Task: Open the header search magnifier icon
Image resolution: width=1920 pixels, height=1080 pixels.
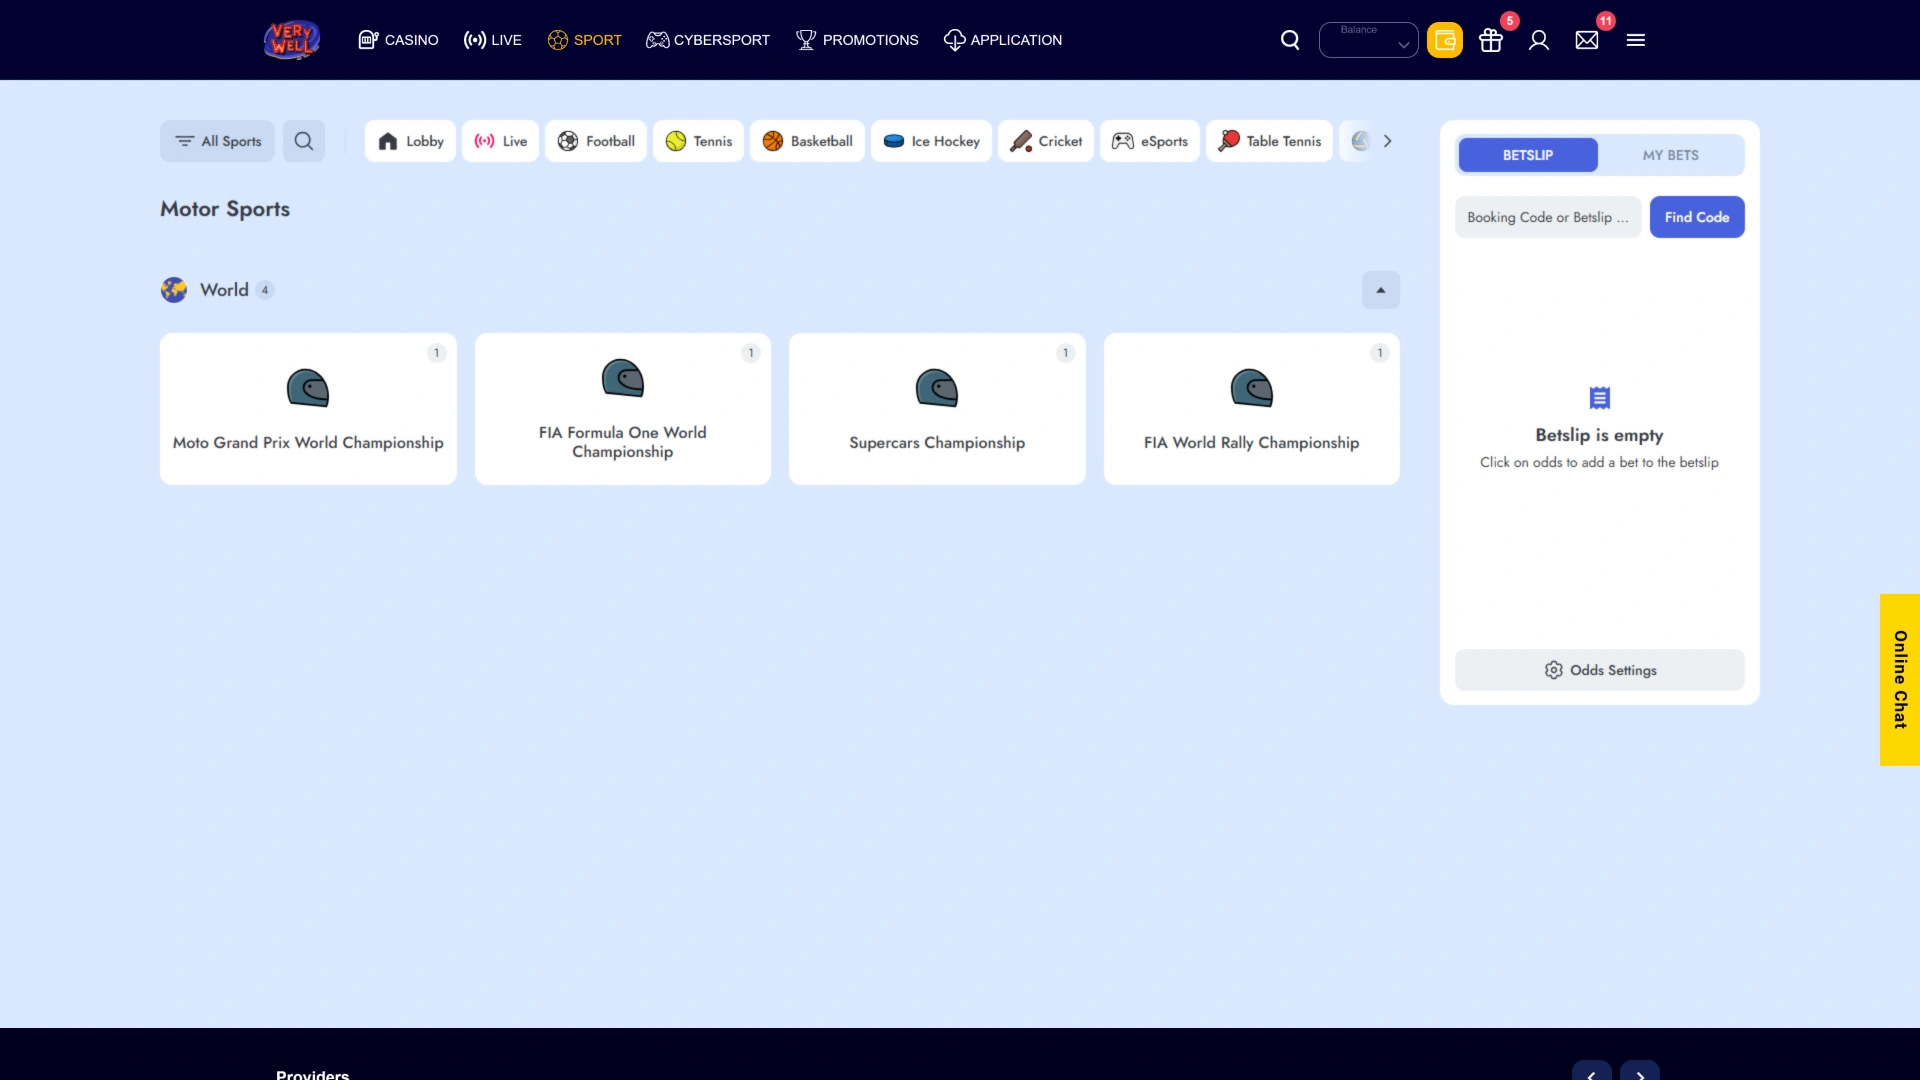Action: click(1290, 40)
